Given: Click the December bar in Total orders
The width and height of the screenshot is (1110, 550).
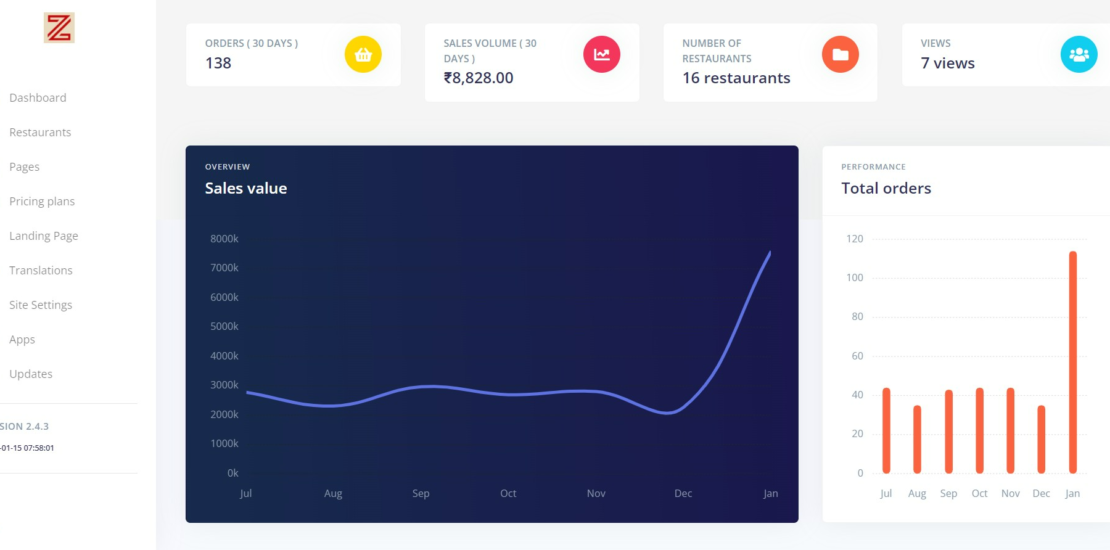Looking at the screenshot, I should click(1041, 439).
